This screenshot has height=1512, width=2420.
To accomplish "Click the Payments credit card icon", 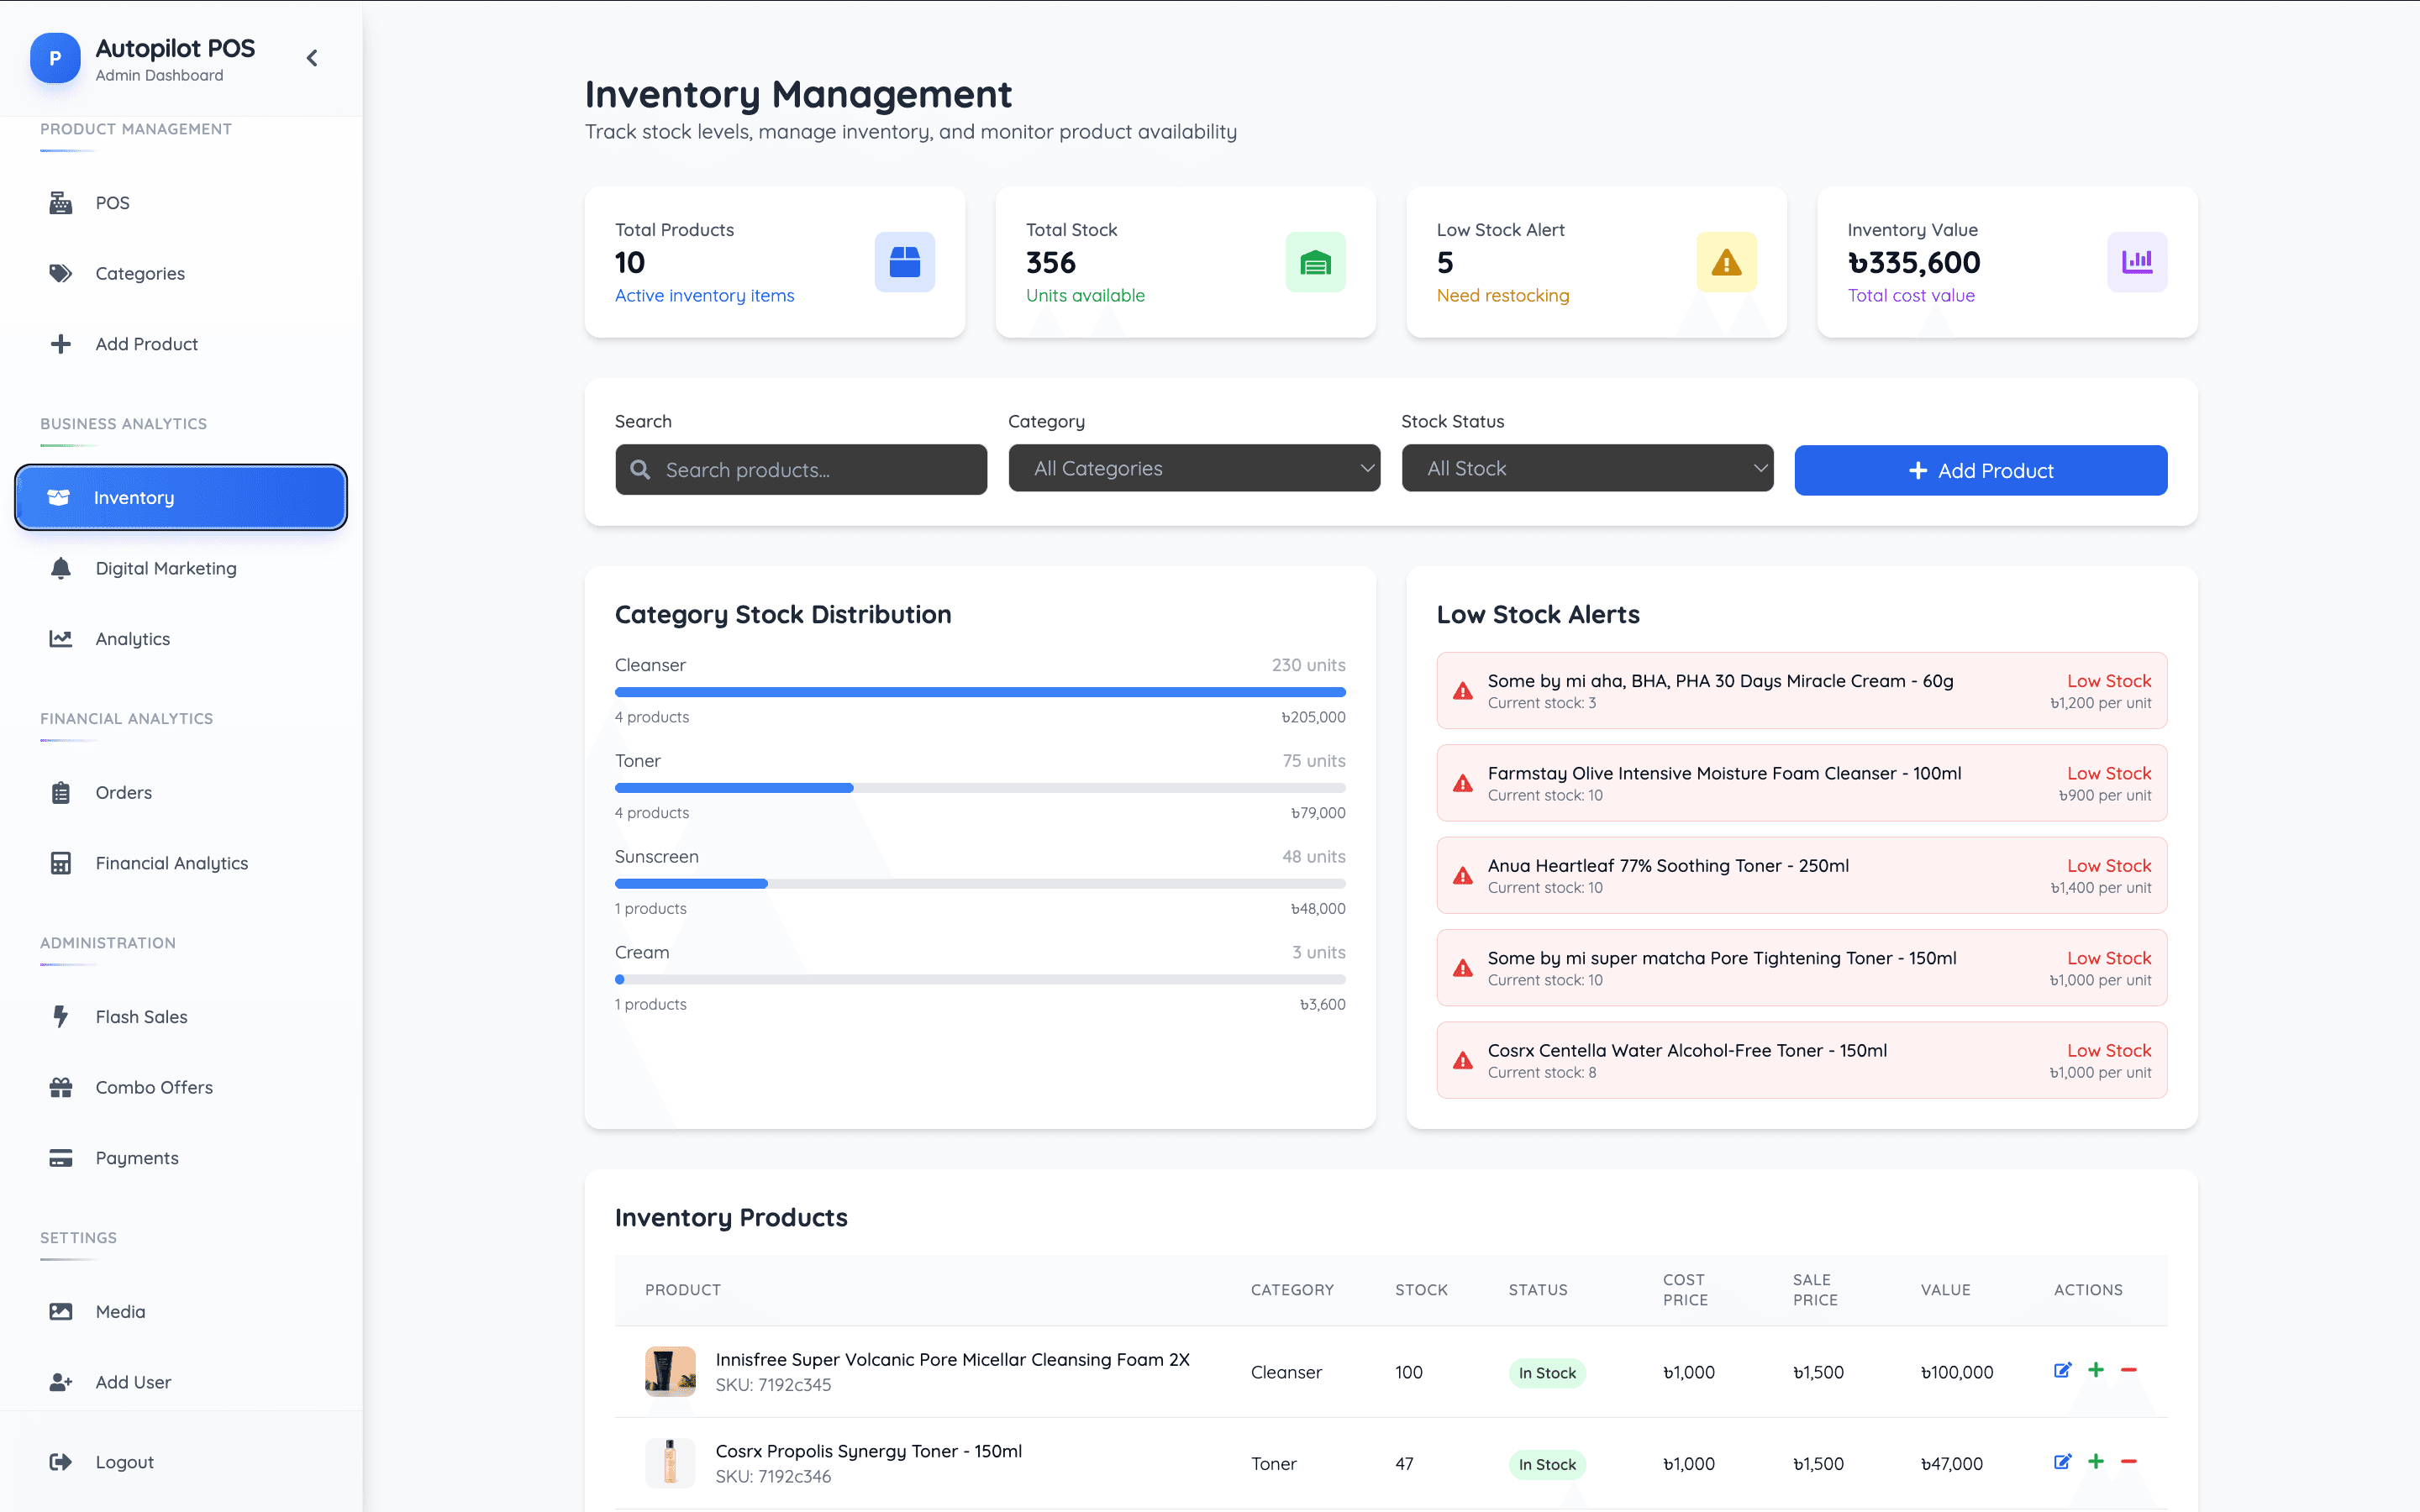I will pyautogui.click(x=61, y=1157).
